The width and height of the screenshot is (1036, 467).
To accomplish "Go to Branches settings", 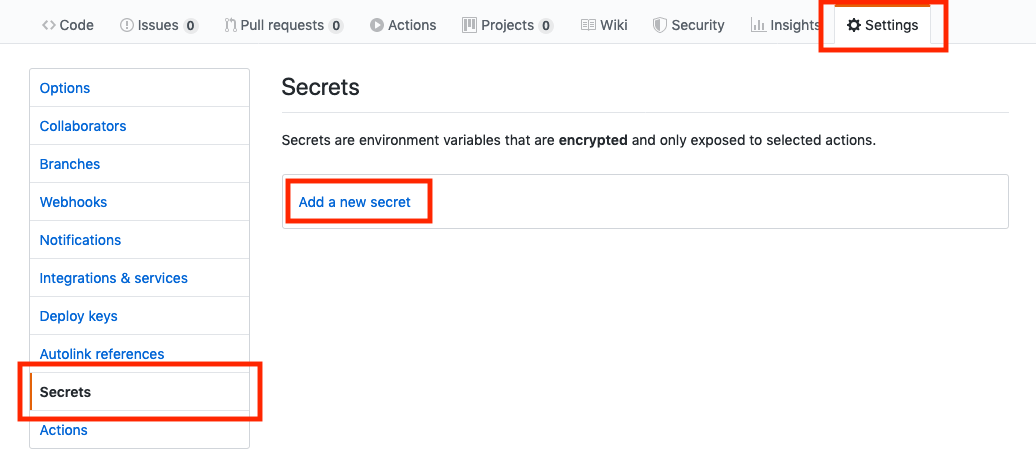I will click(x=139, y=164).
